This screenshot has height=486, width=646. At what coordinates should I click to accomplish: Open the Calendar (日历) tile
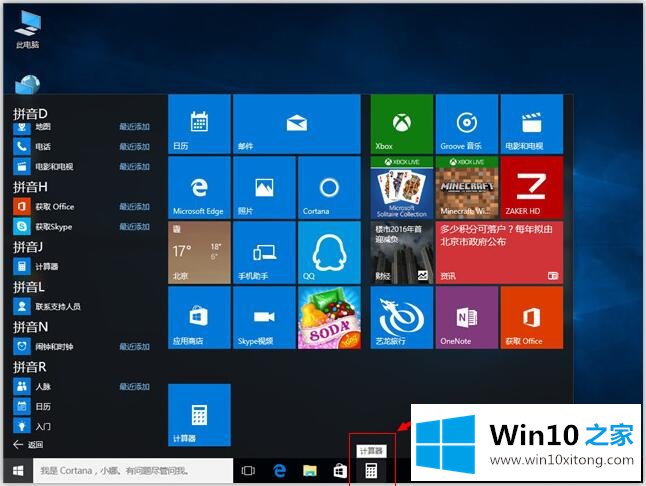tap(199, 124)
